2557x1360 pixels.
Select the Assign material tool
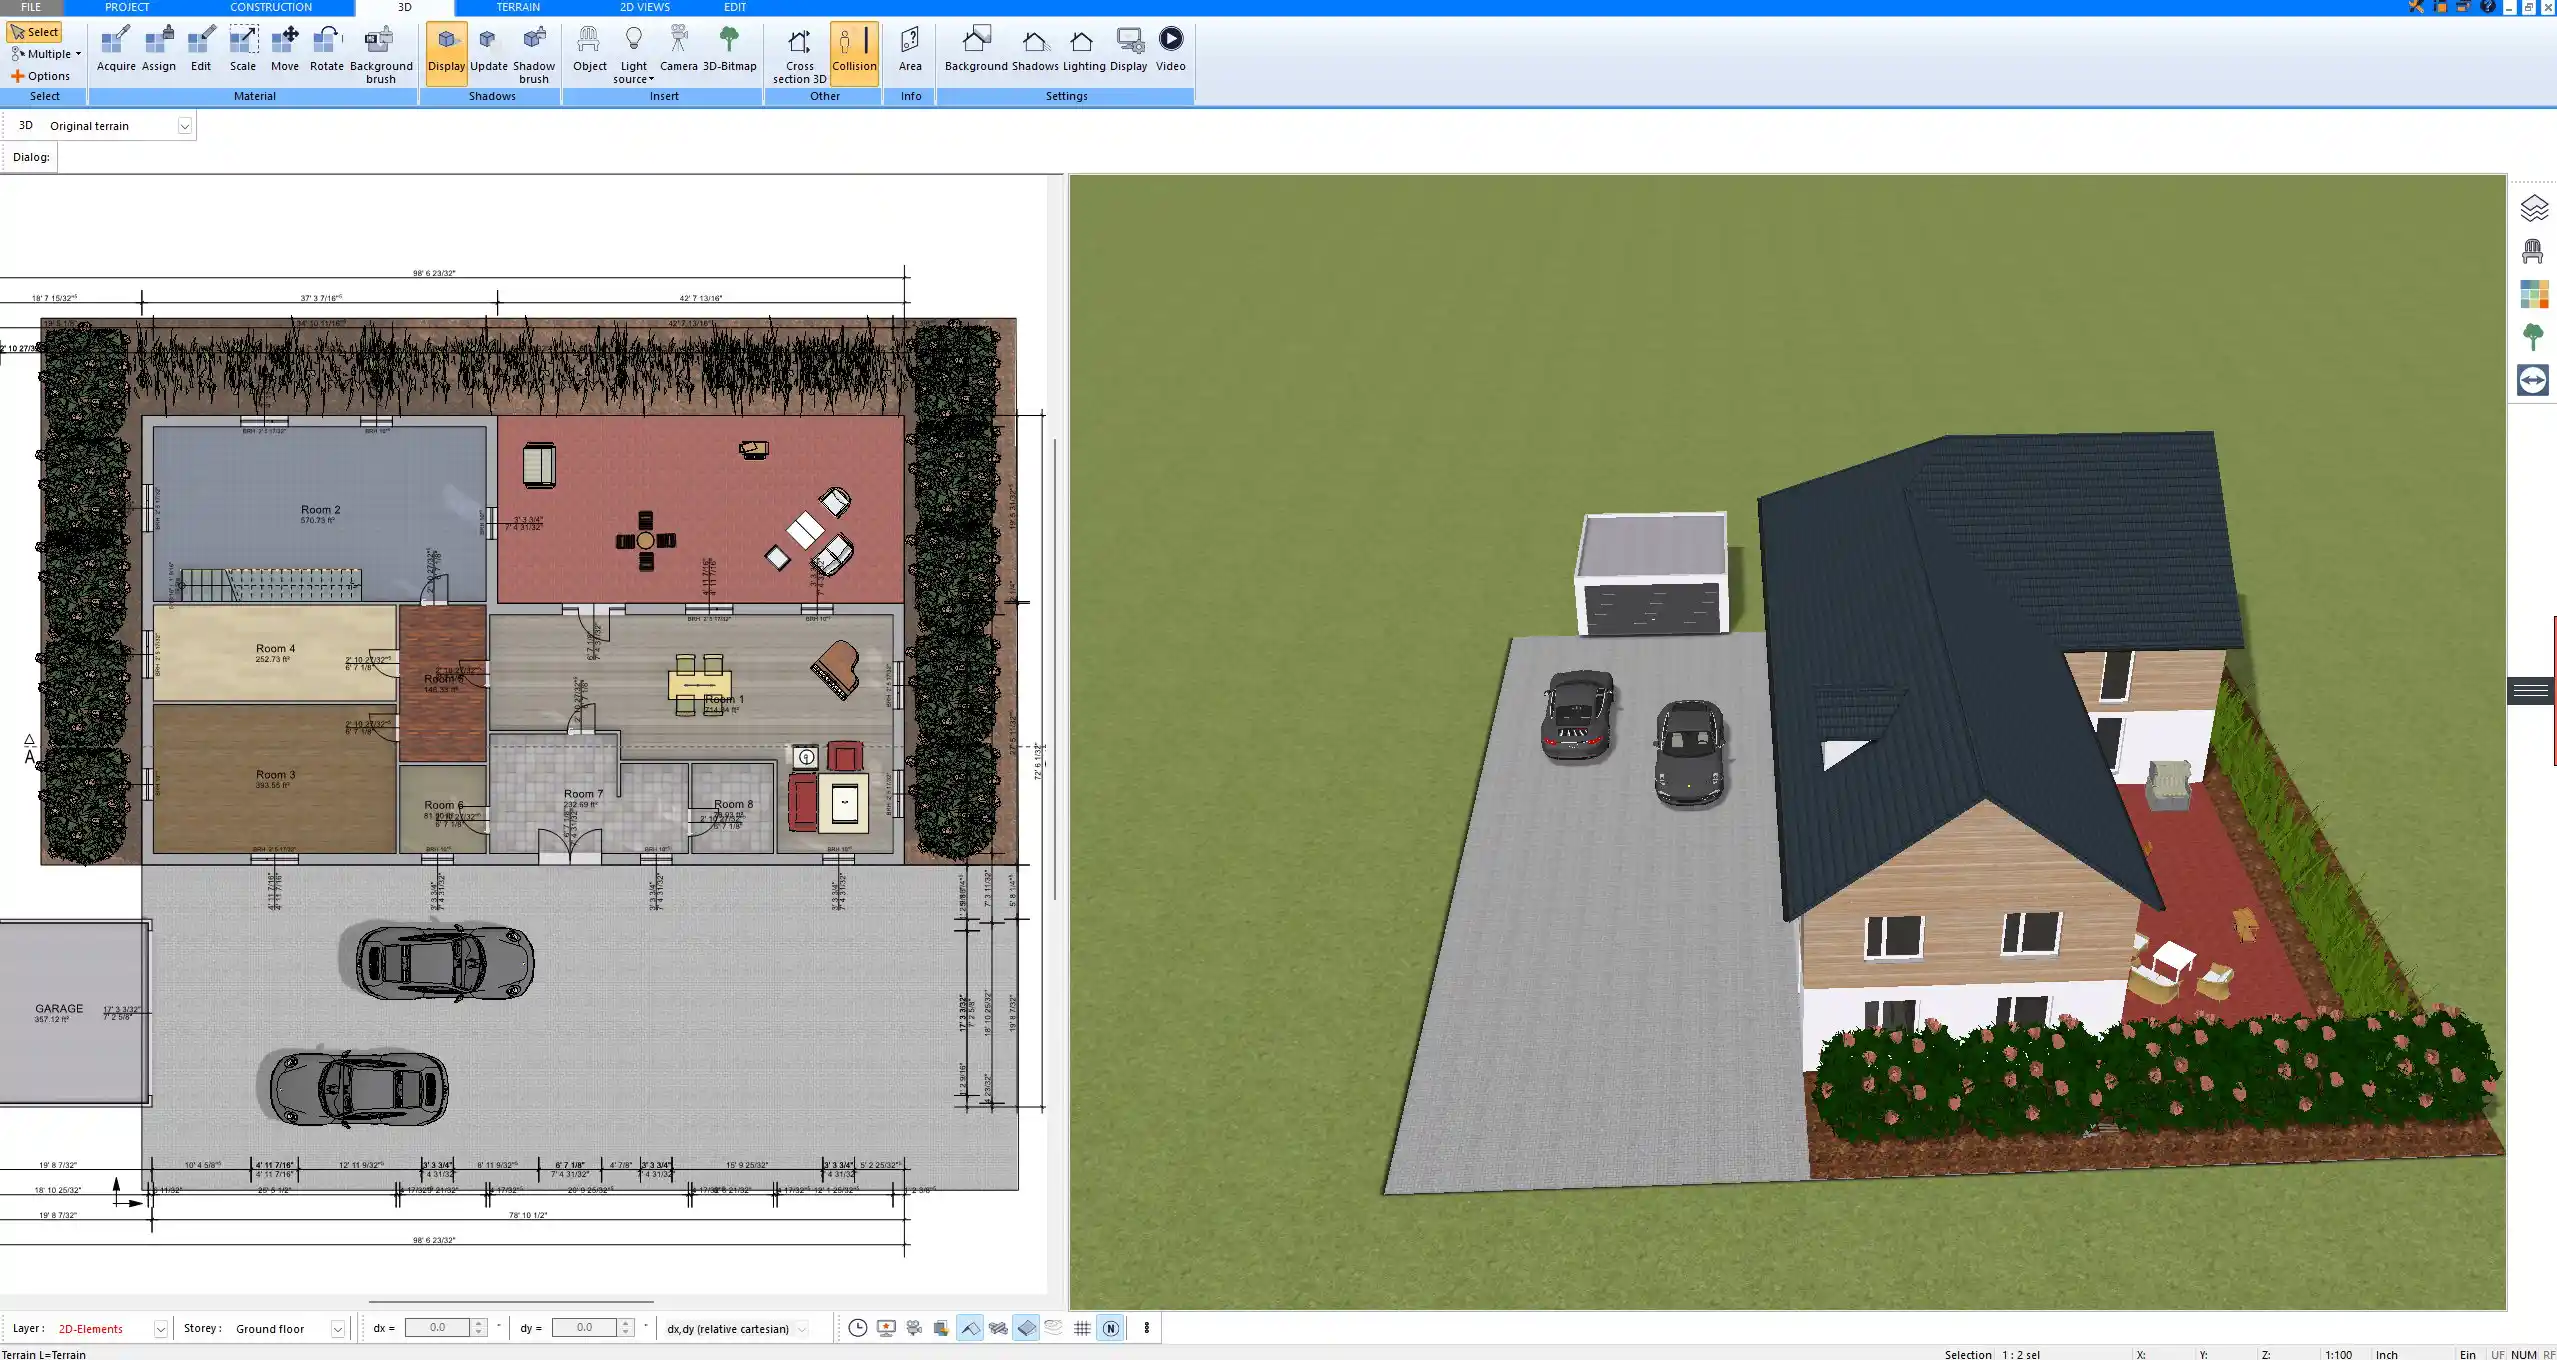coord(158,45)
